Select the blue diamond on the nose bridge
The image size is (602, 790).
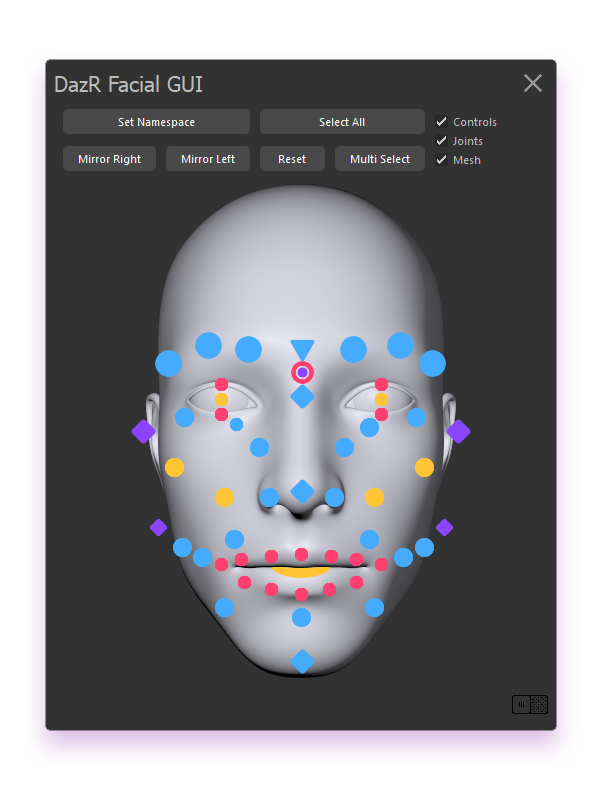tap(302, 397)
